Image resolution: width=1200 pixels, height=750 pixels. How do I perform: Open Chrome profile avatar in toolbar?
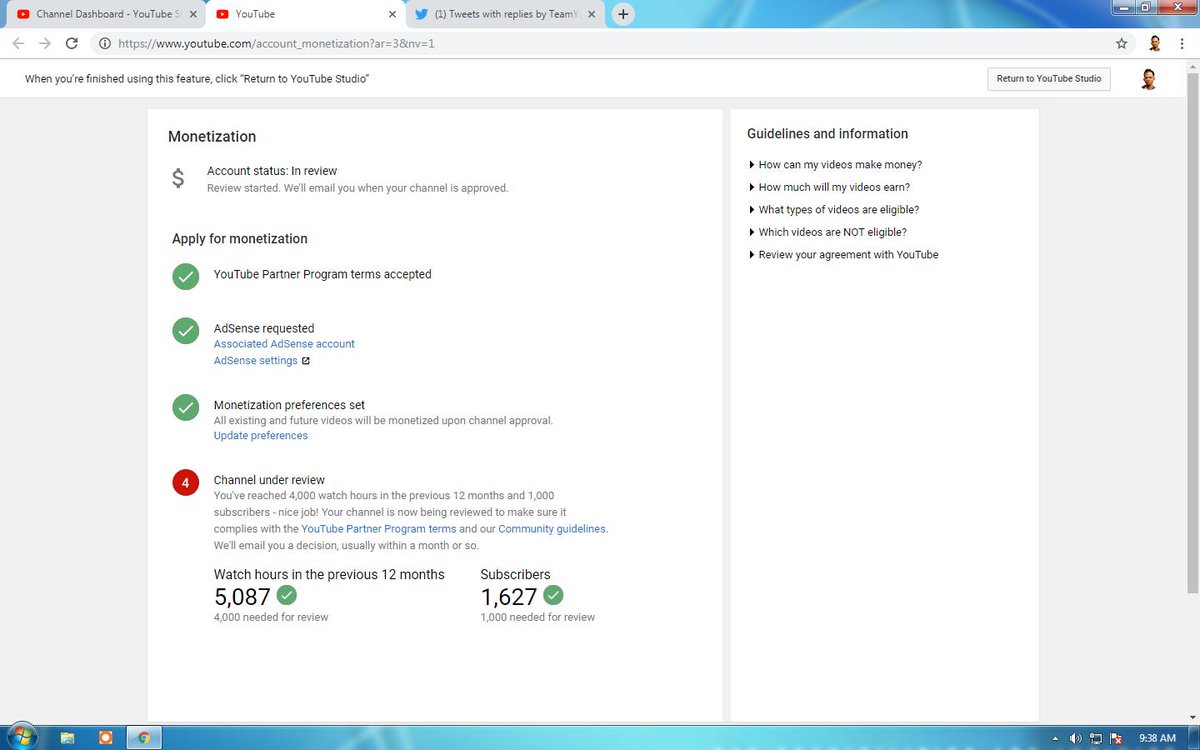(x=1154, y=44)
